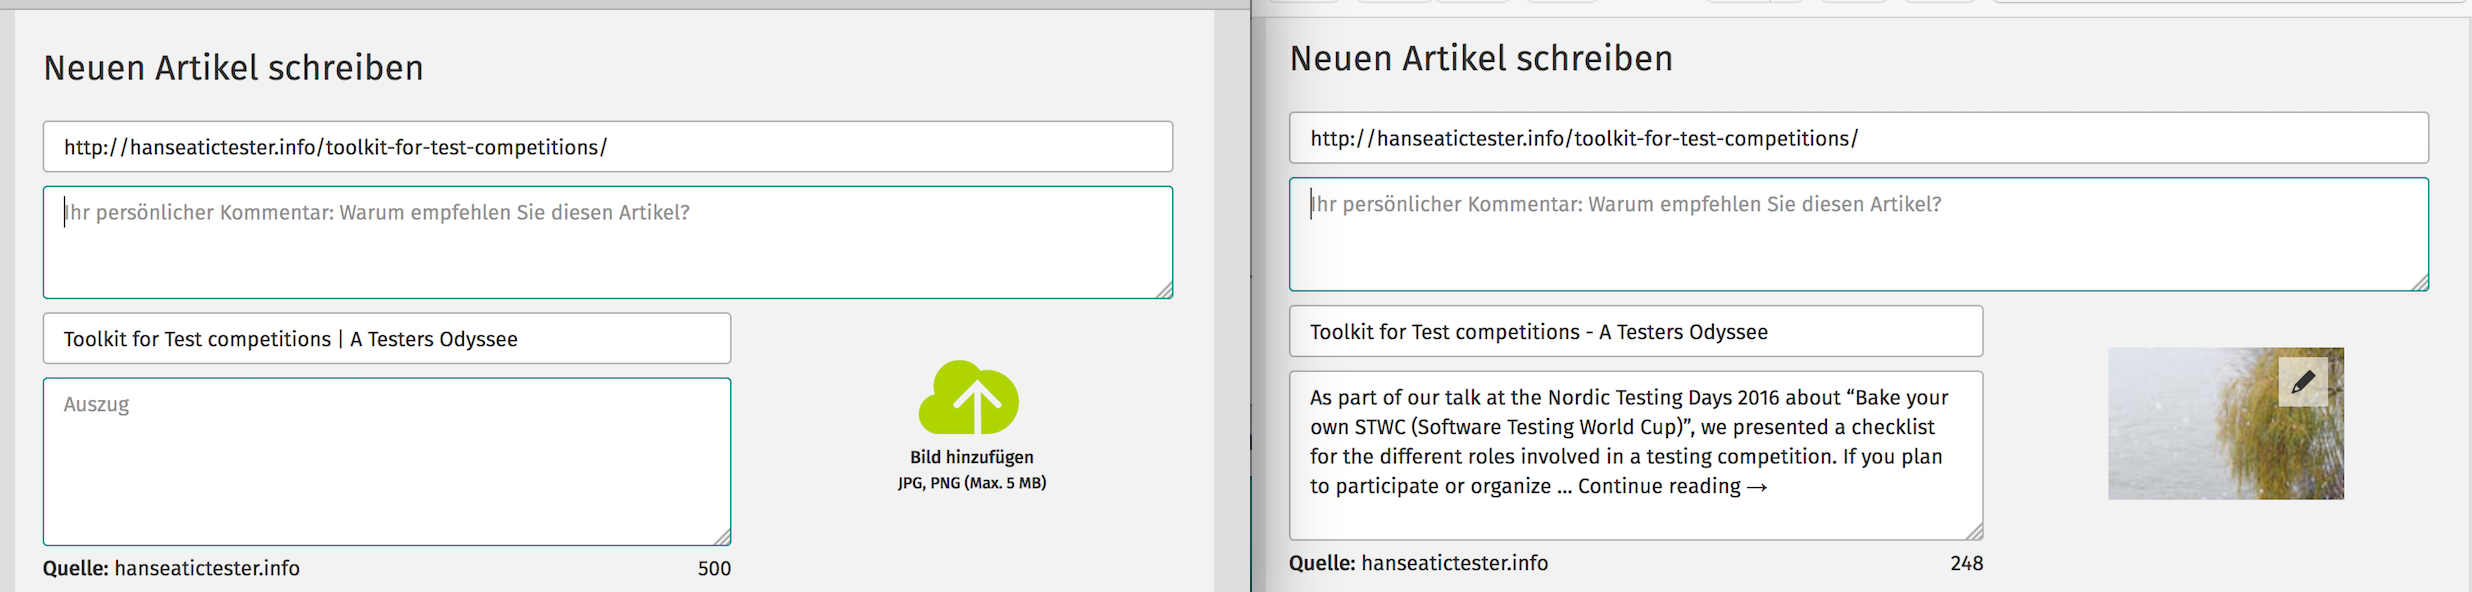This screenshot has width=2472, height=592.
Task: Click the resize grip of the excerpt box counting 248
Action: pos(1975,532)
